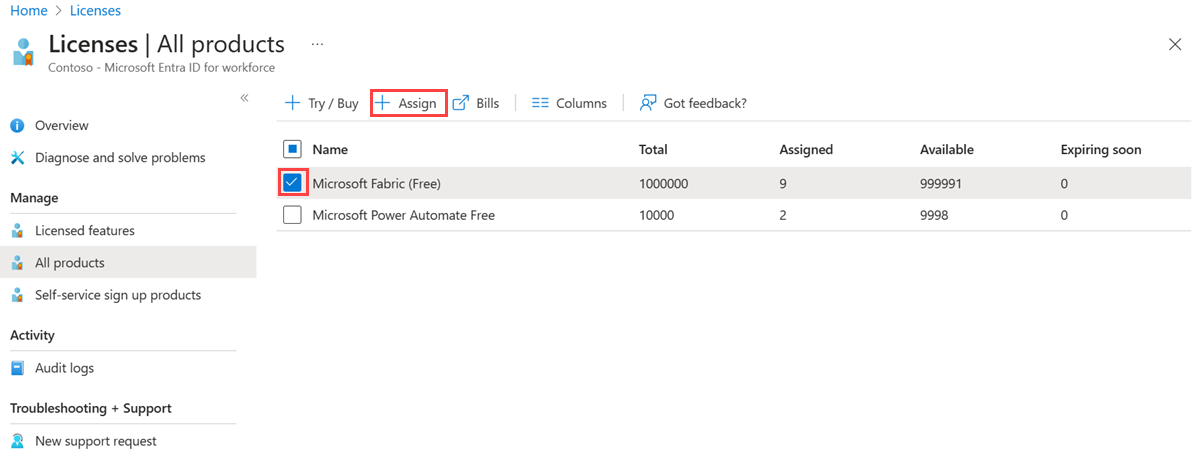Image resolution: width=1200 pixels, height=465 pixels.
Task: Click the Try / Buy toolbar button
Action: pyautogui.click(x=322, y=103)
